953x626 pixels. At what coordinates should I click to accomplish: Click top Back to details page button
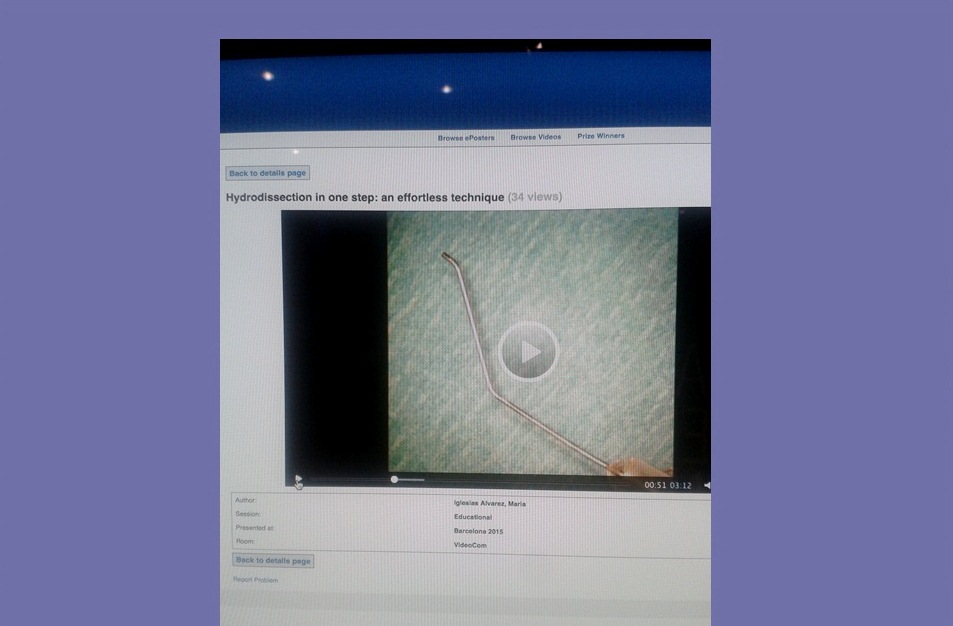pyautogui.click(x=267, y=173)
